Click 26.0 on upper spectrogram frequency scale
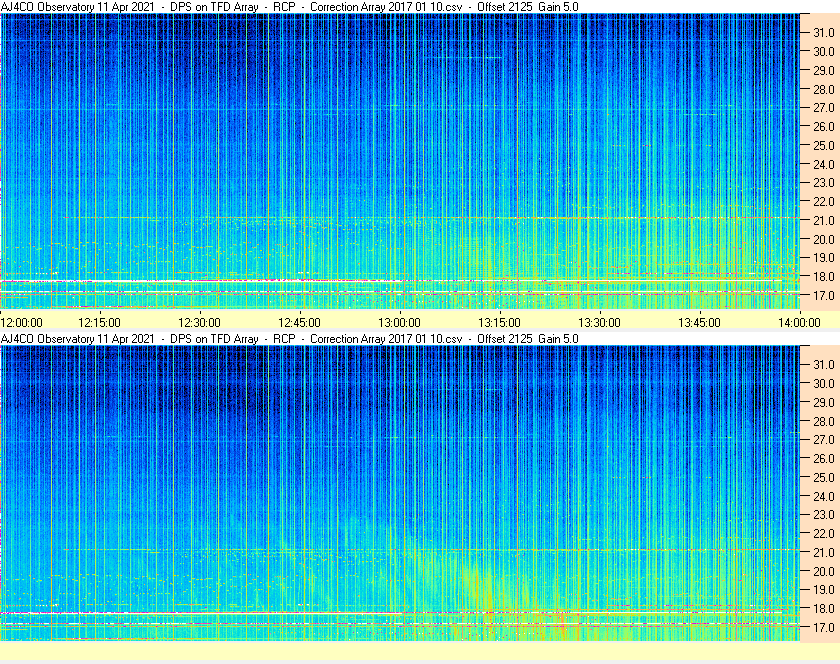840x664 pixels. (824, 126)
